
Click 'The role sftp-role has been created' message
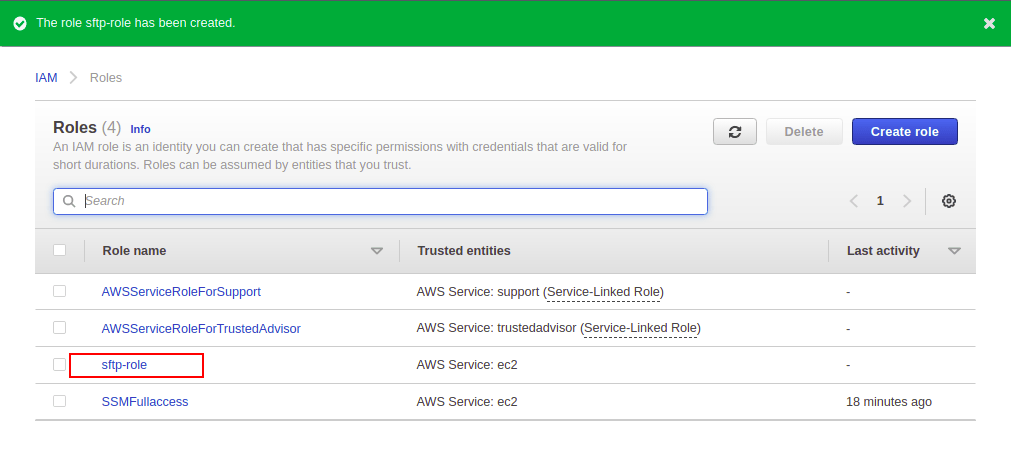click(x=136, y=23)
